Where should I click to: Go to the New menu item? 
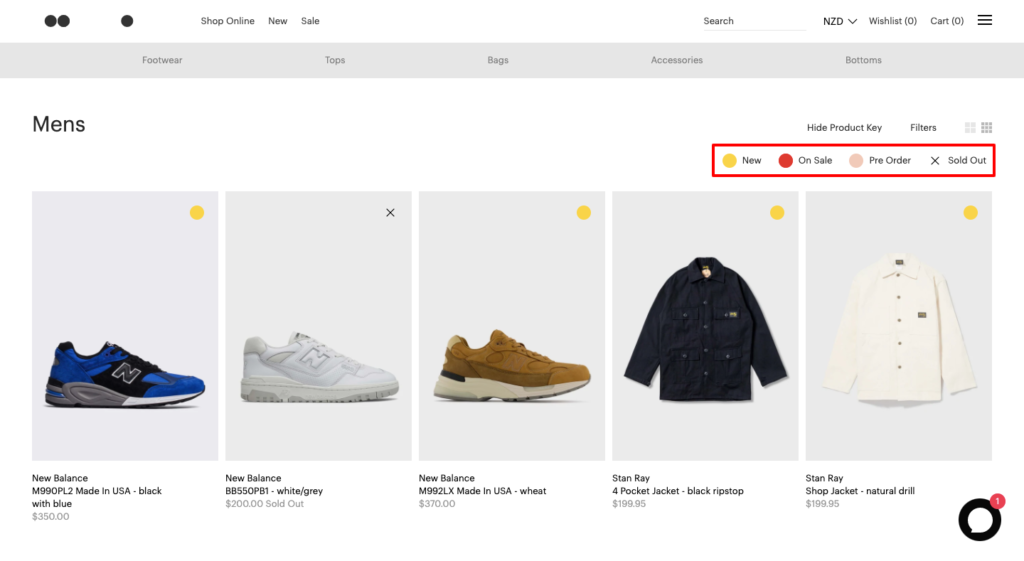278,21
